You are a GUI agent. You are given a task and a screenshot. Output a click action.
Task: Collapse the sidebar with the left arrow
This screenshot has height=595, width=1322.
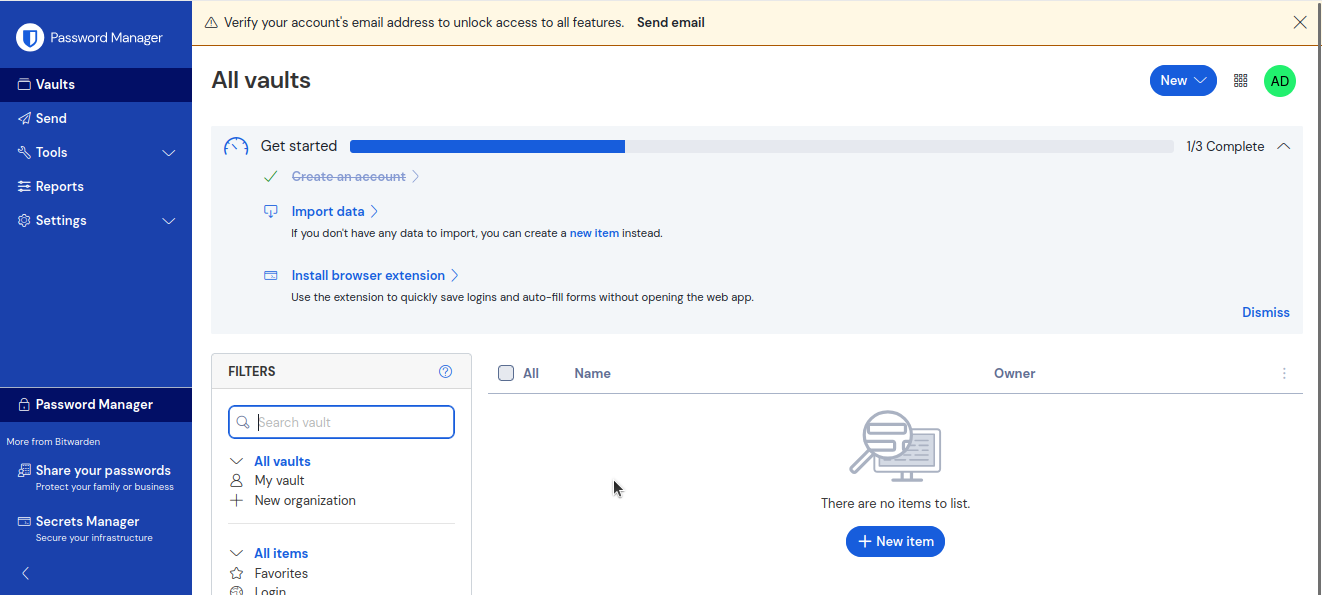tap(26, 573)
